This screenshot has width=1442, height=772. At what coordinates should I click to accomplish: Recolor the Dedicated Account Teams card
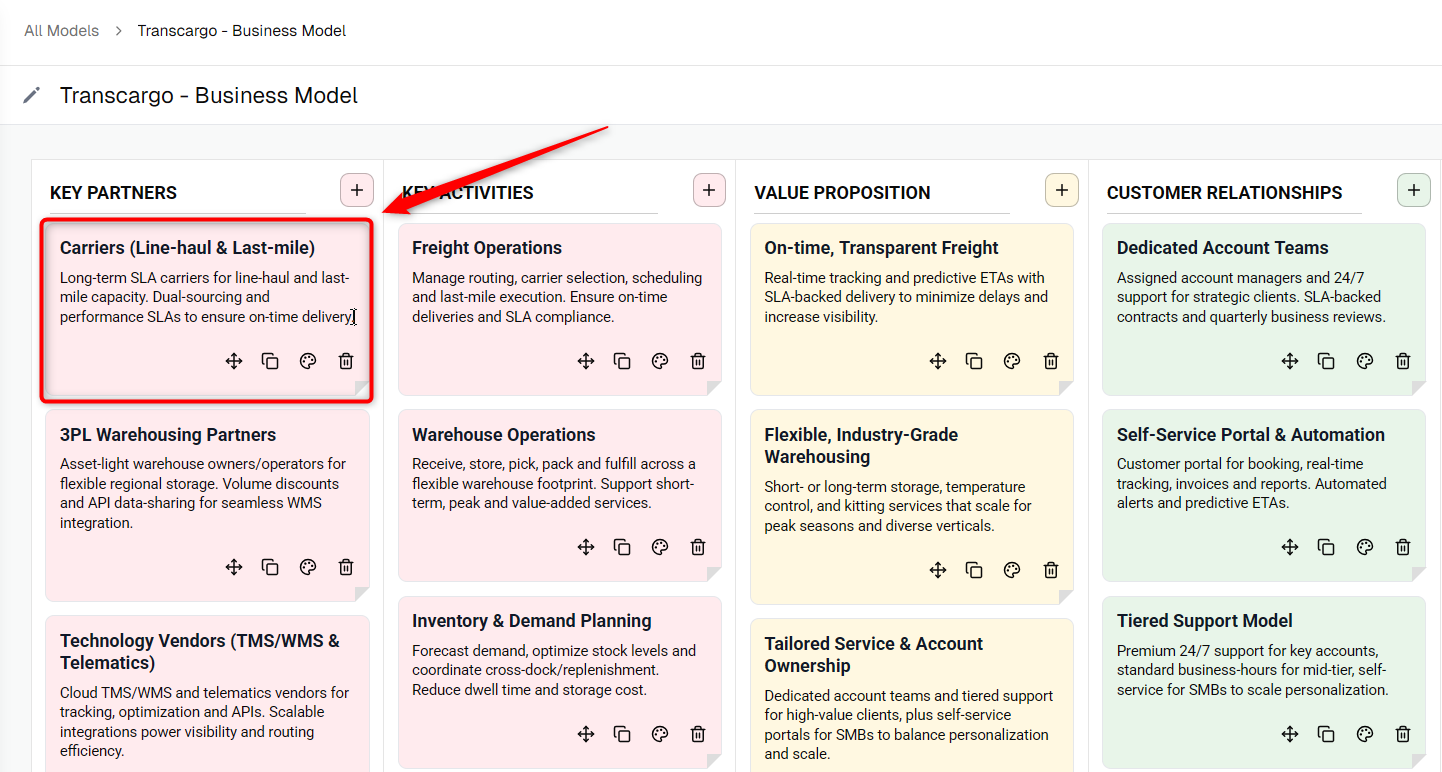(x=1365, y=361)
